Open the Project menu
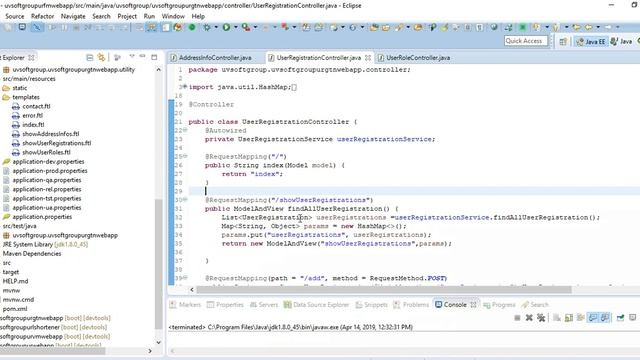 pos(127,16)
